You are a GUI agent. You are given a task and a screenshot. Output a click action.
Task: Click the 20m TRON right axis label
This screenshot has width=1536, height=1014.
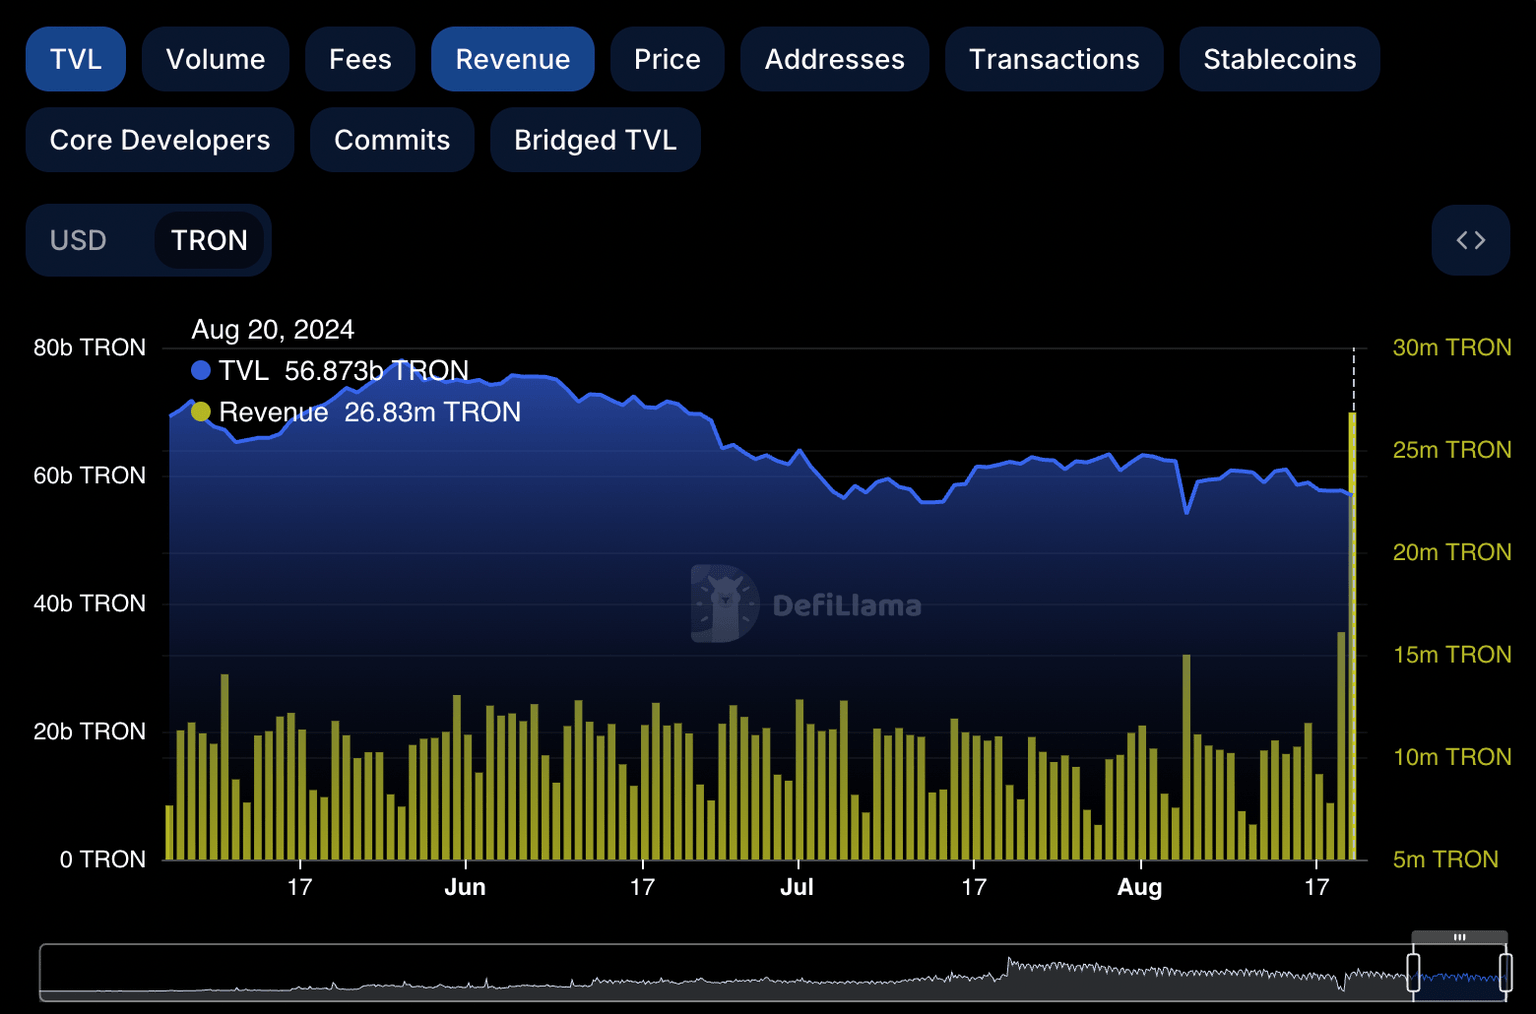click(x=1452, y=552)
